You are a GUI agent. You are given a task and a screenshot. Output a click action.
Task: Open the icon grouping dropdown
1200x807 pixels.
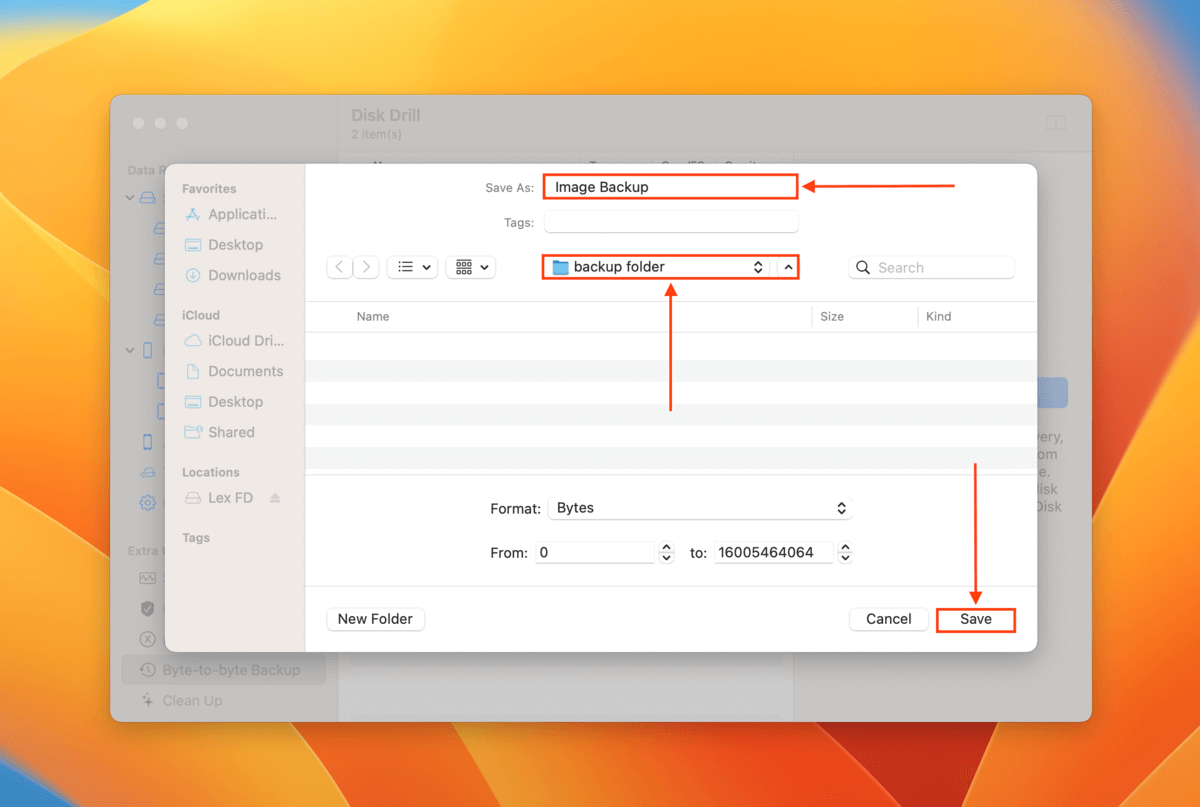click(471, 267)
